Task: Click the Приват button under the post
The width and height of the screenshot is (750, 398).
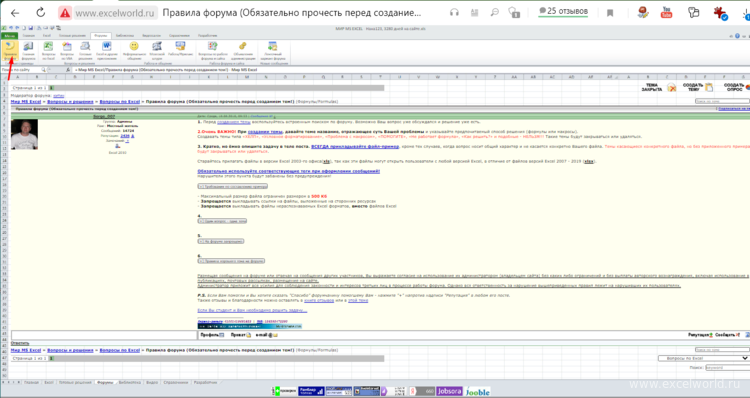Action: (x=241, y=335)
